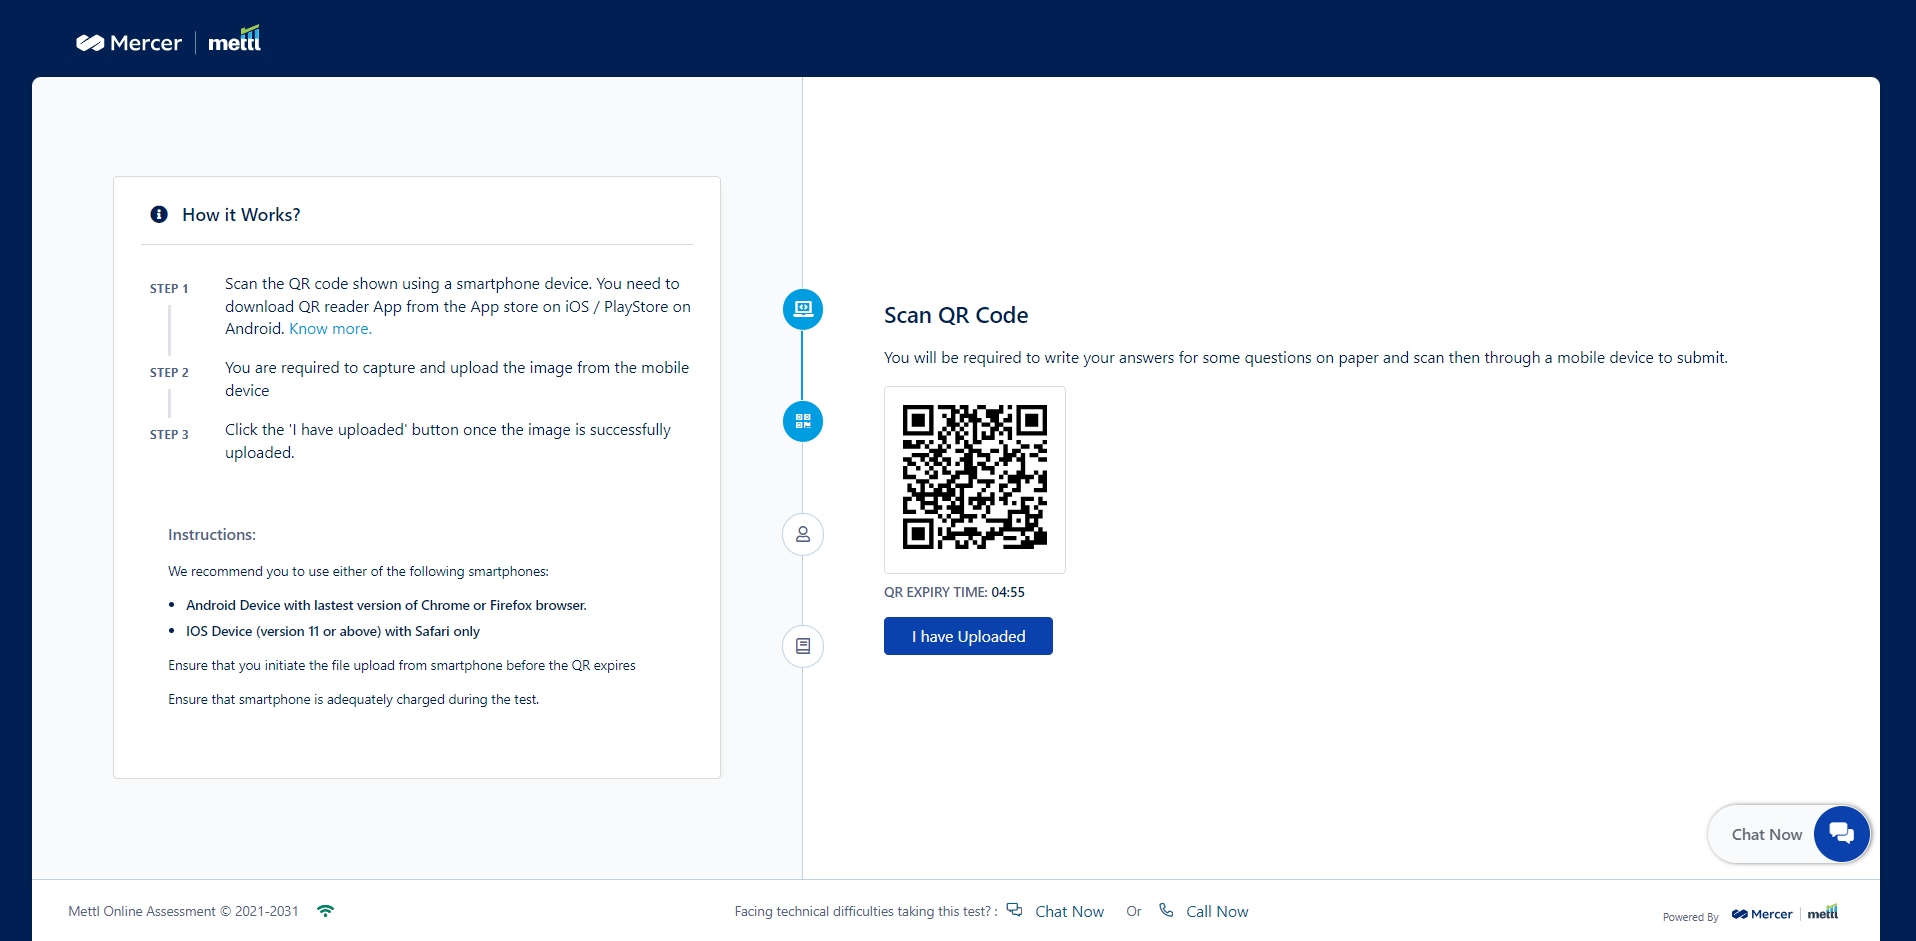Click the QR EXPIRY TIME countdown

click(954, 592)
